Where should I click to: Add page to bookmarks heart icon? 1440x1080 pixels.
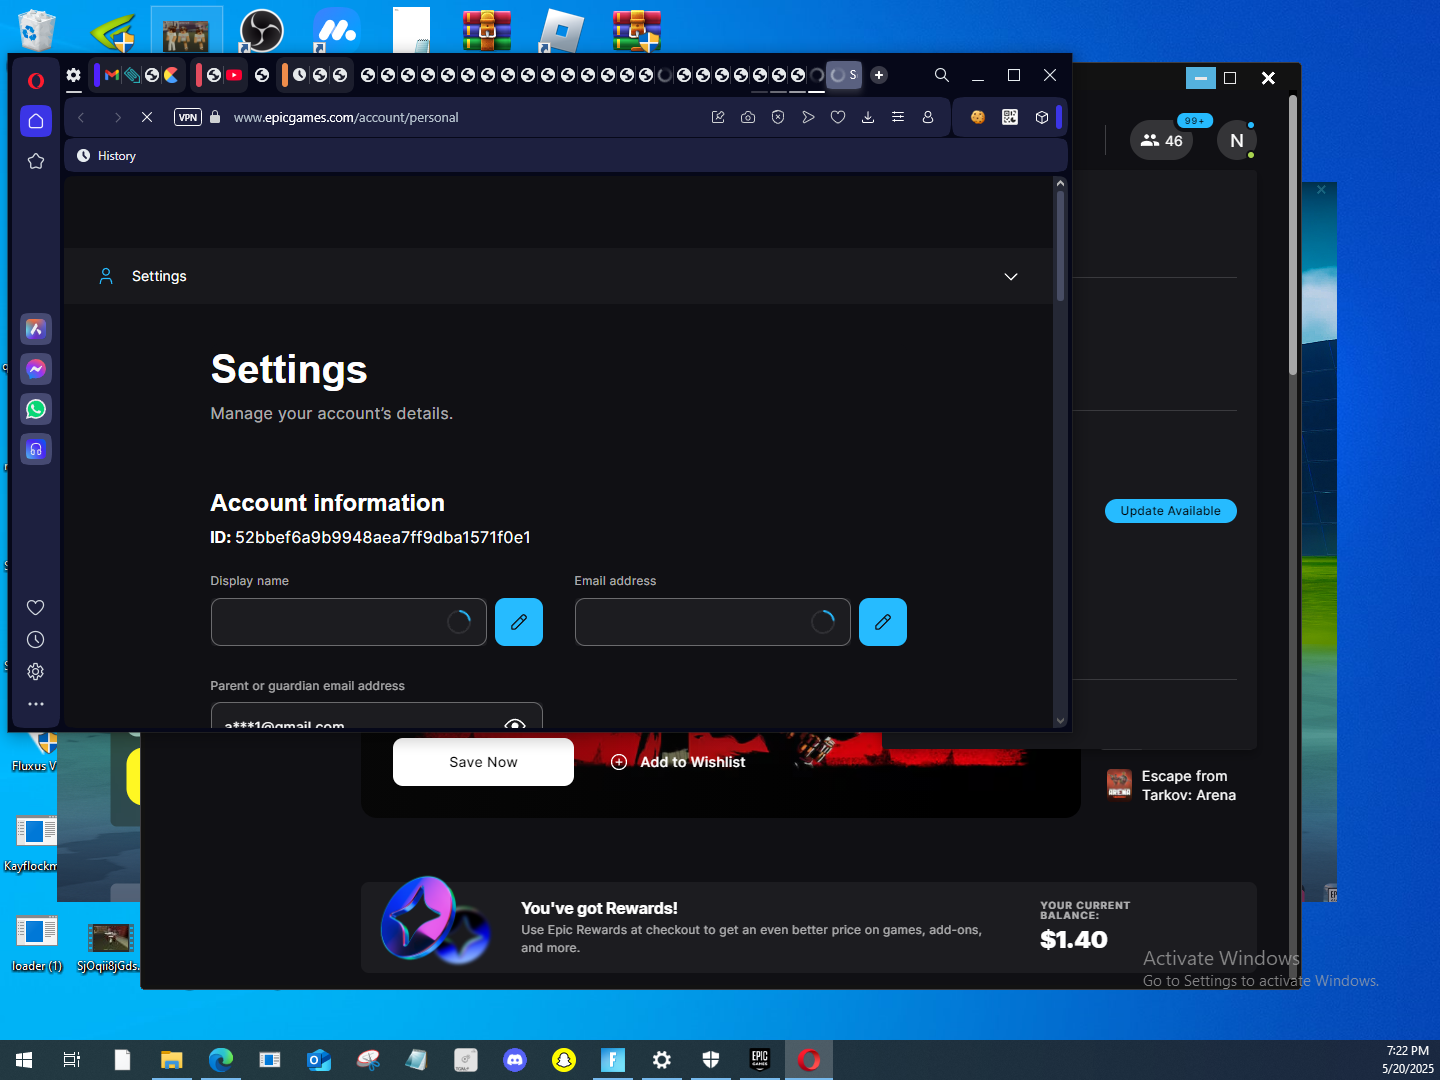point(838,117)
